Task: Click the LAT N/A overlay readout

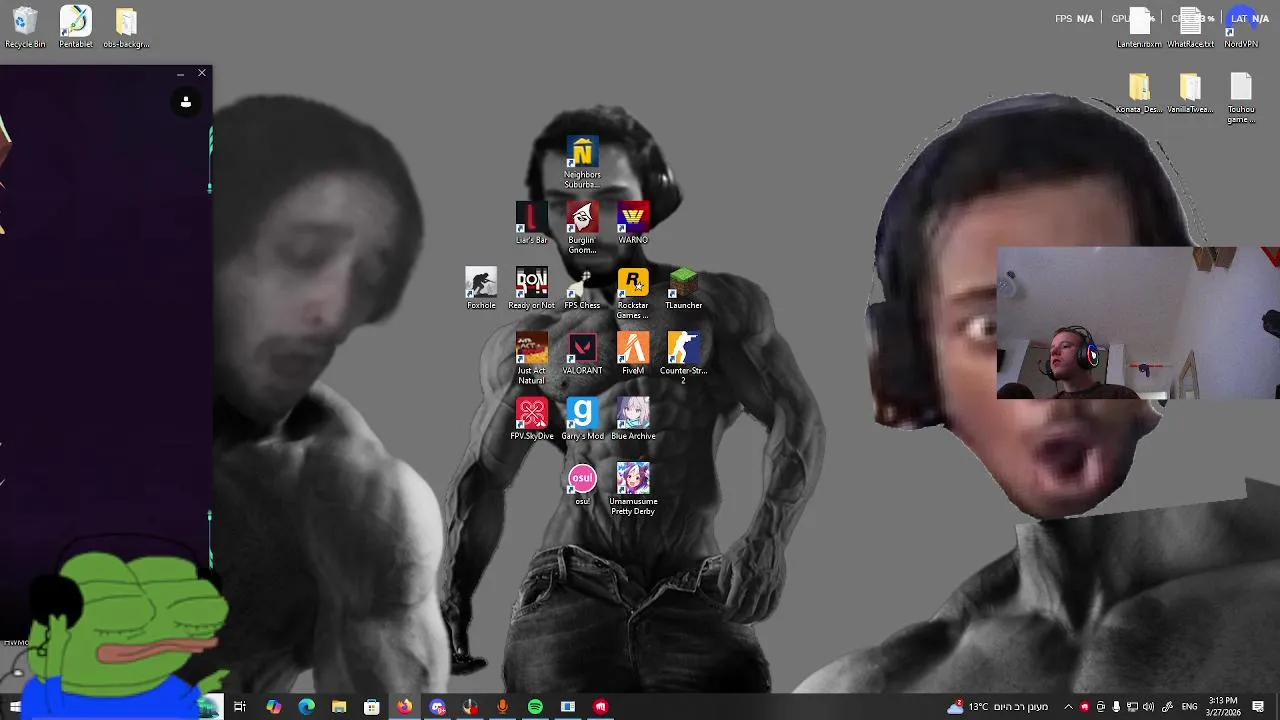Action: pyautogui.click(x=1250, y=18)
